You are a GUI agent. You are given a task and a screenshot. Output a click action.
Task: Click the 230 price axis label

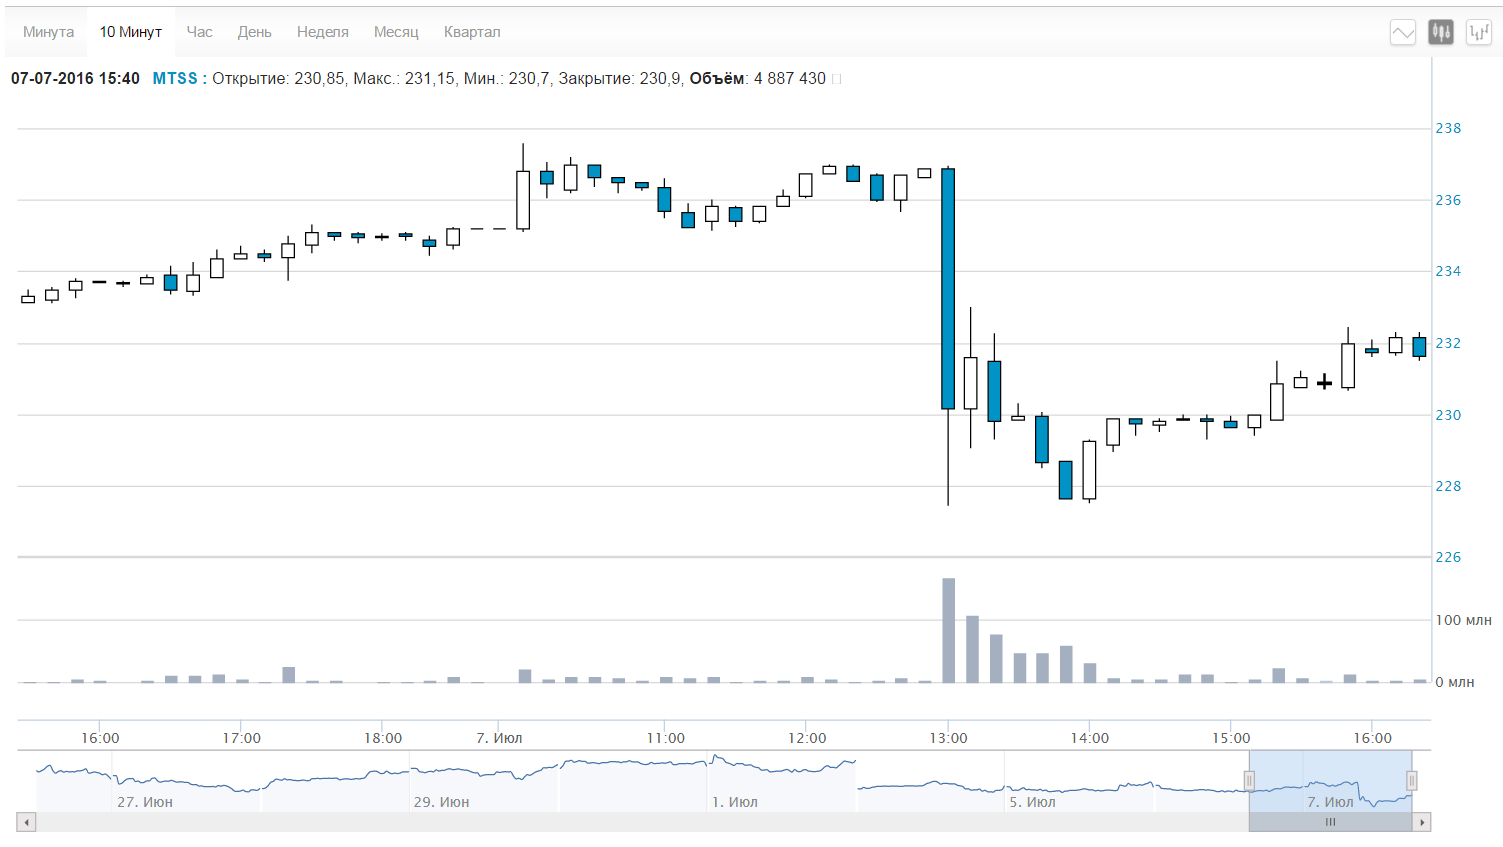tap(1448, 416)
